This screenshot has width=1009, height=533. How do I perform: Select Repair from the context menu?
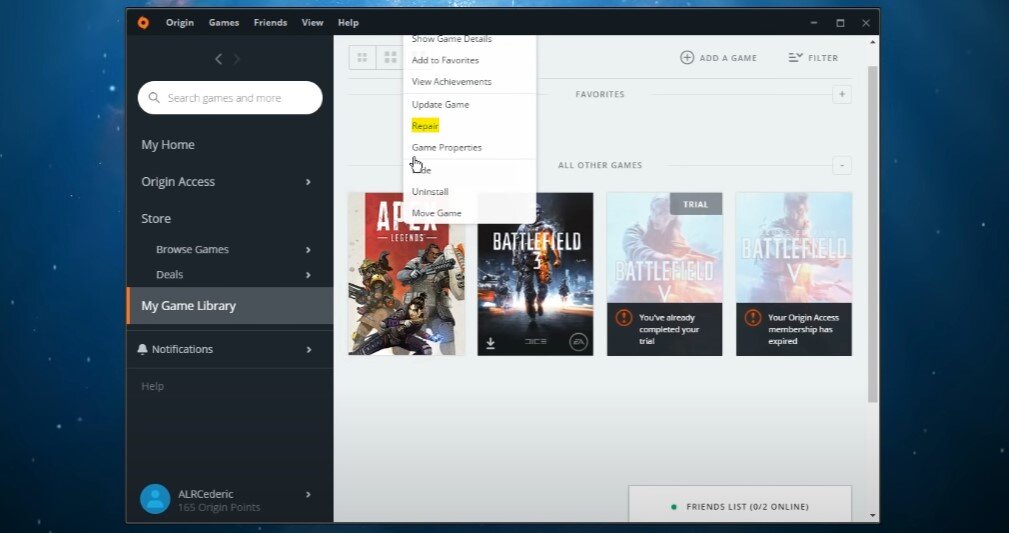(425, 126)
